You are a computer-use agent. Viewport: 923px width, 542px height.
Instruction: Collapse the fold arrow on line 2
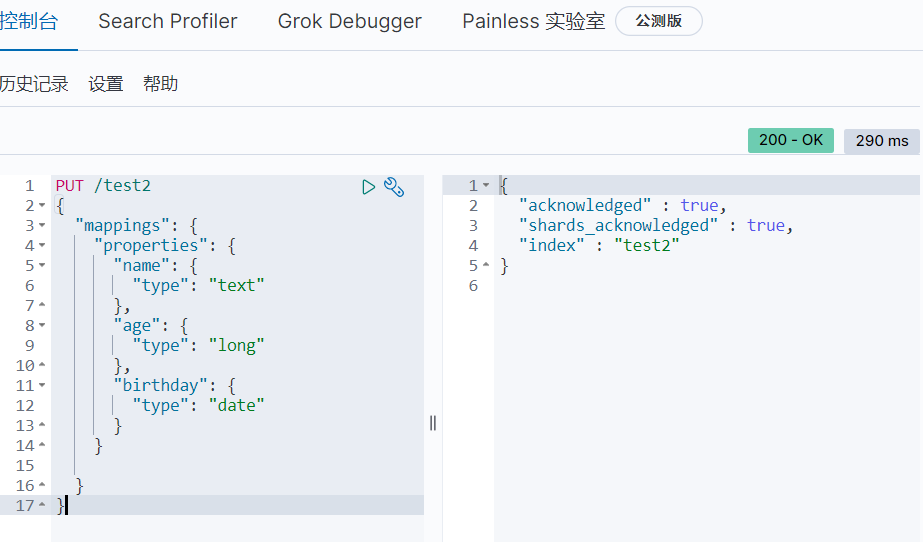point(42,206)
